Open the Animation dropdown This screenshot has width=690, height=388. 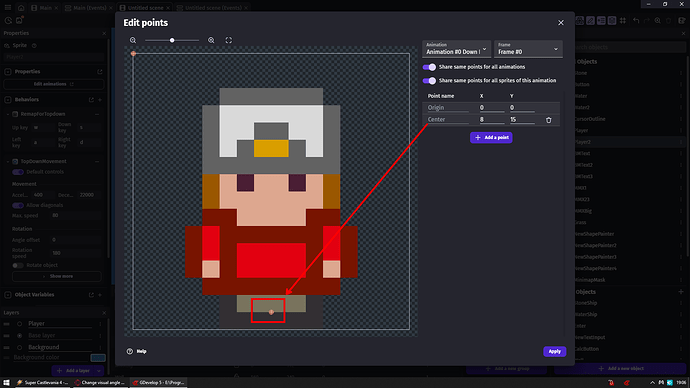[x=456, y=49]
